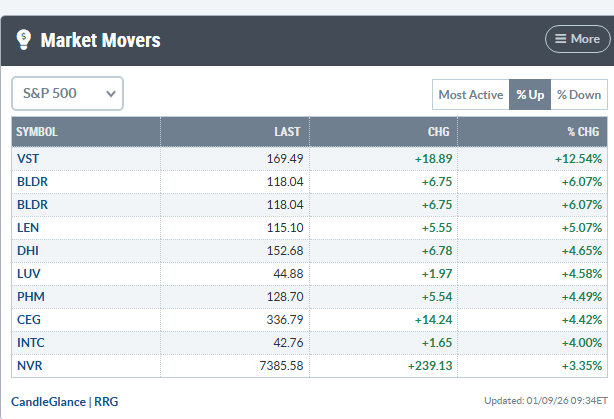614x419 pixels.
Task: Click the DHI symbol link
Action: tap(27, 250)
